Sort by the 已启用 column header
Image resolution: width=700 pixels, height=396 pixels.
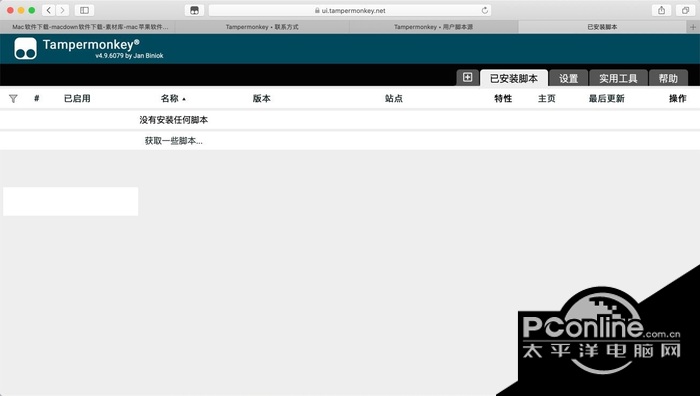(77, 98)
